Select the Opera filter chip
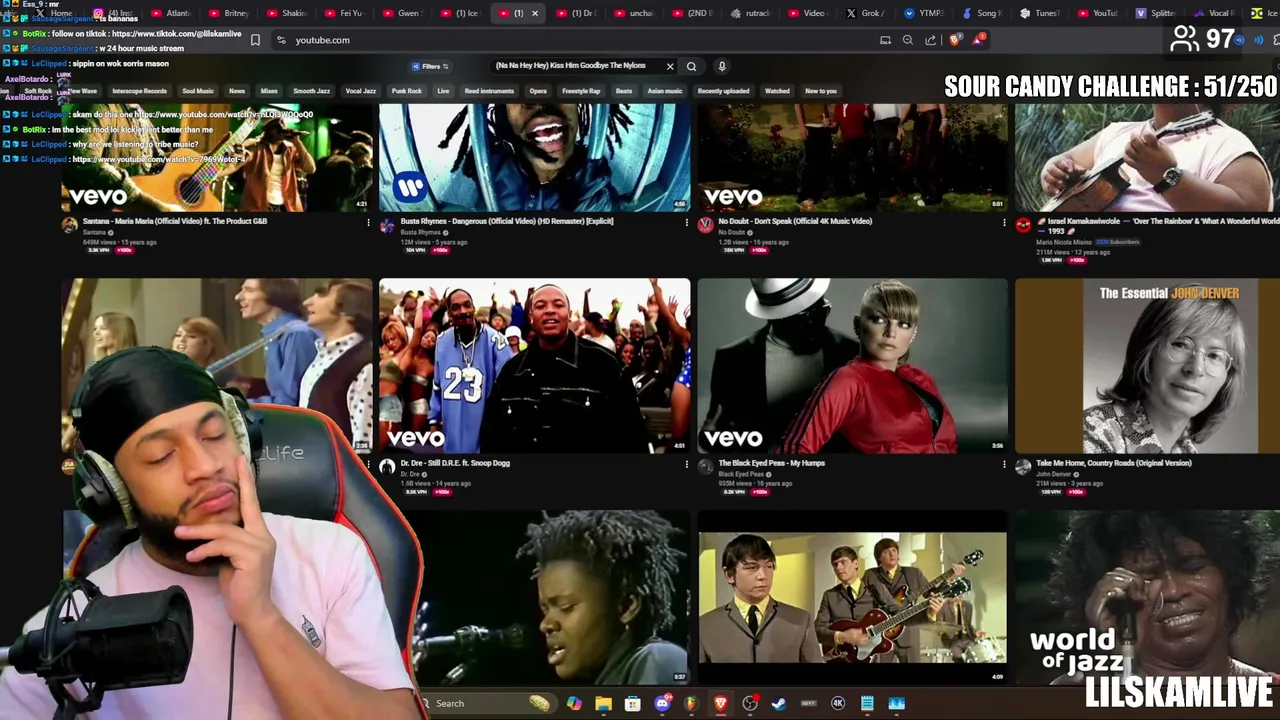The image size is (1280, 720). click(x=538, y=91)
